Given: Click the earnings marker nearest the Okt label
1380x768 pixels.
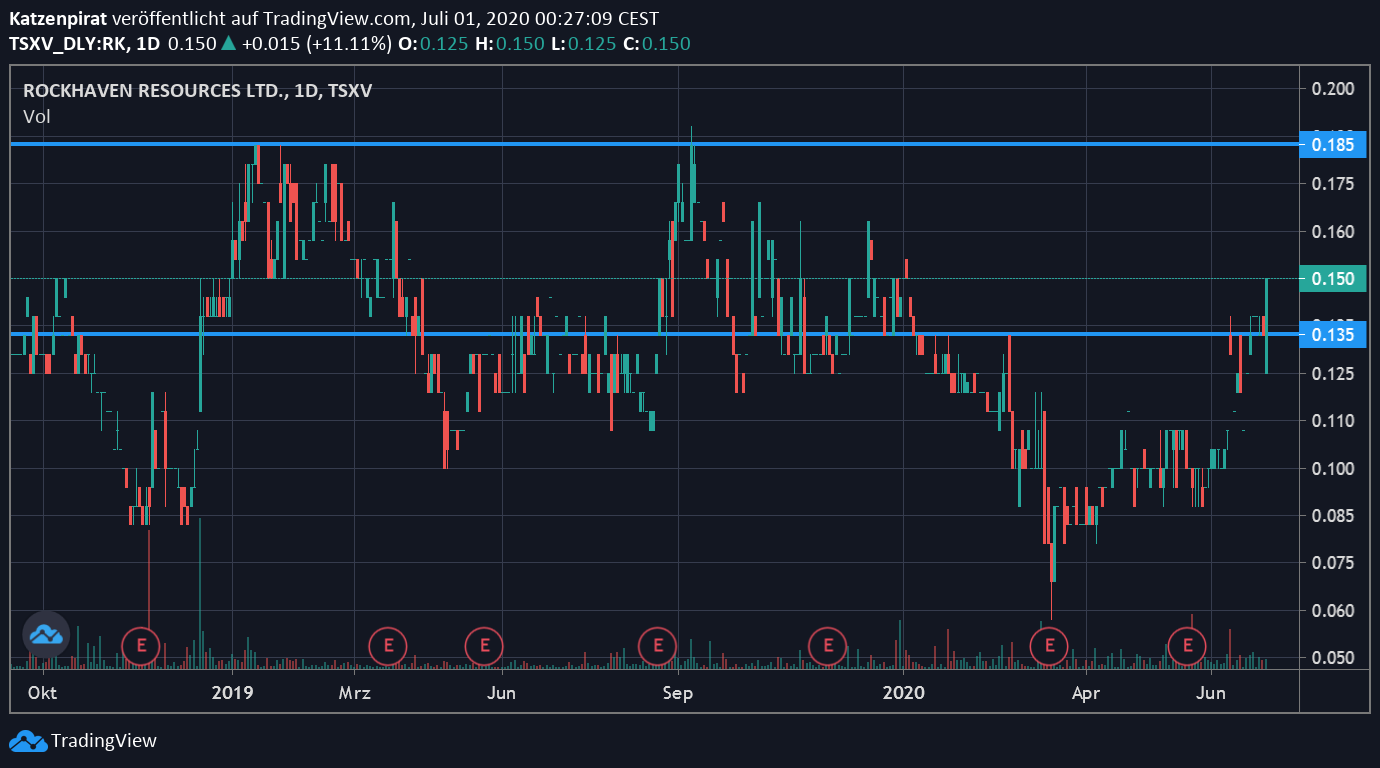Looking at the screenshot, I should click(x=141, y=645).
